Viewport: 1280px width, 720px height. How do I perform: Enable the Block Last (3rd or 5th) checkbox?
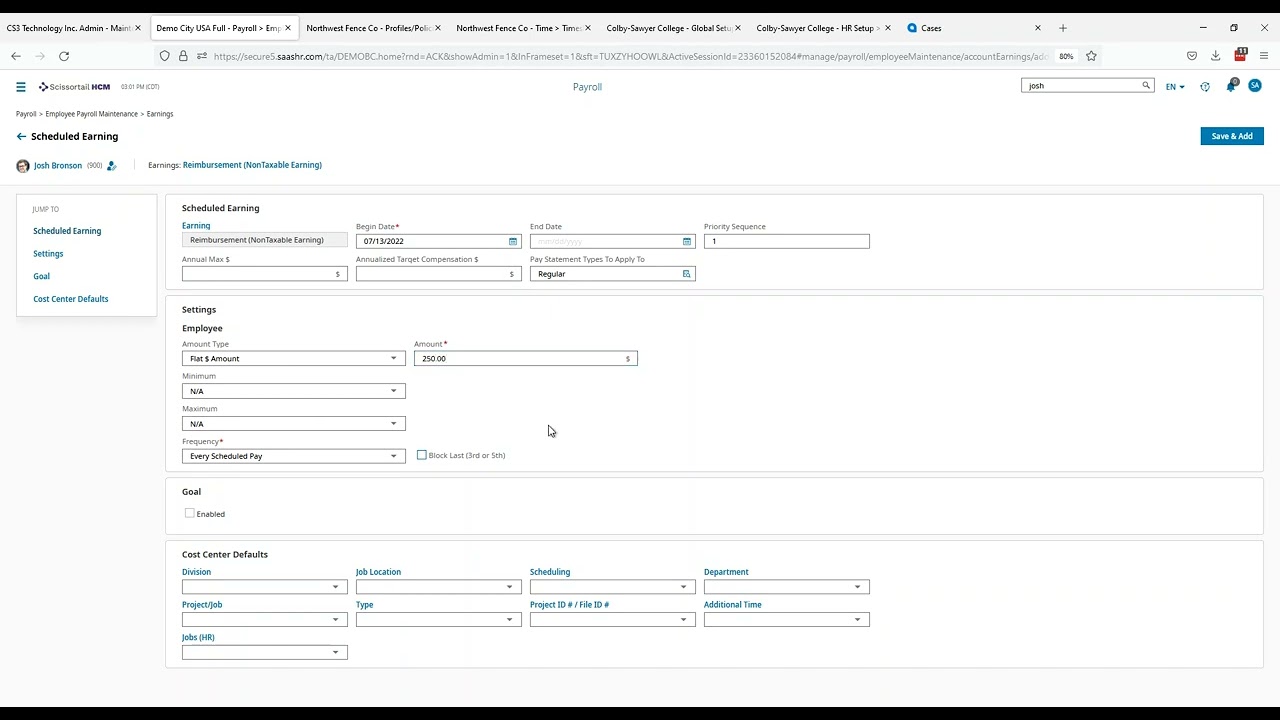tap(422, 455)
